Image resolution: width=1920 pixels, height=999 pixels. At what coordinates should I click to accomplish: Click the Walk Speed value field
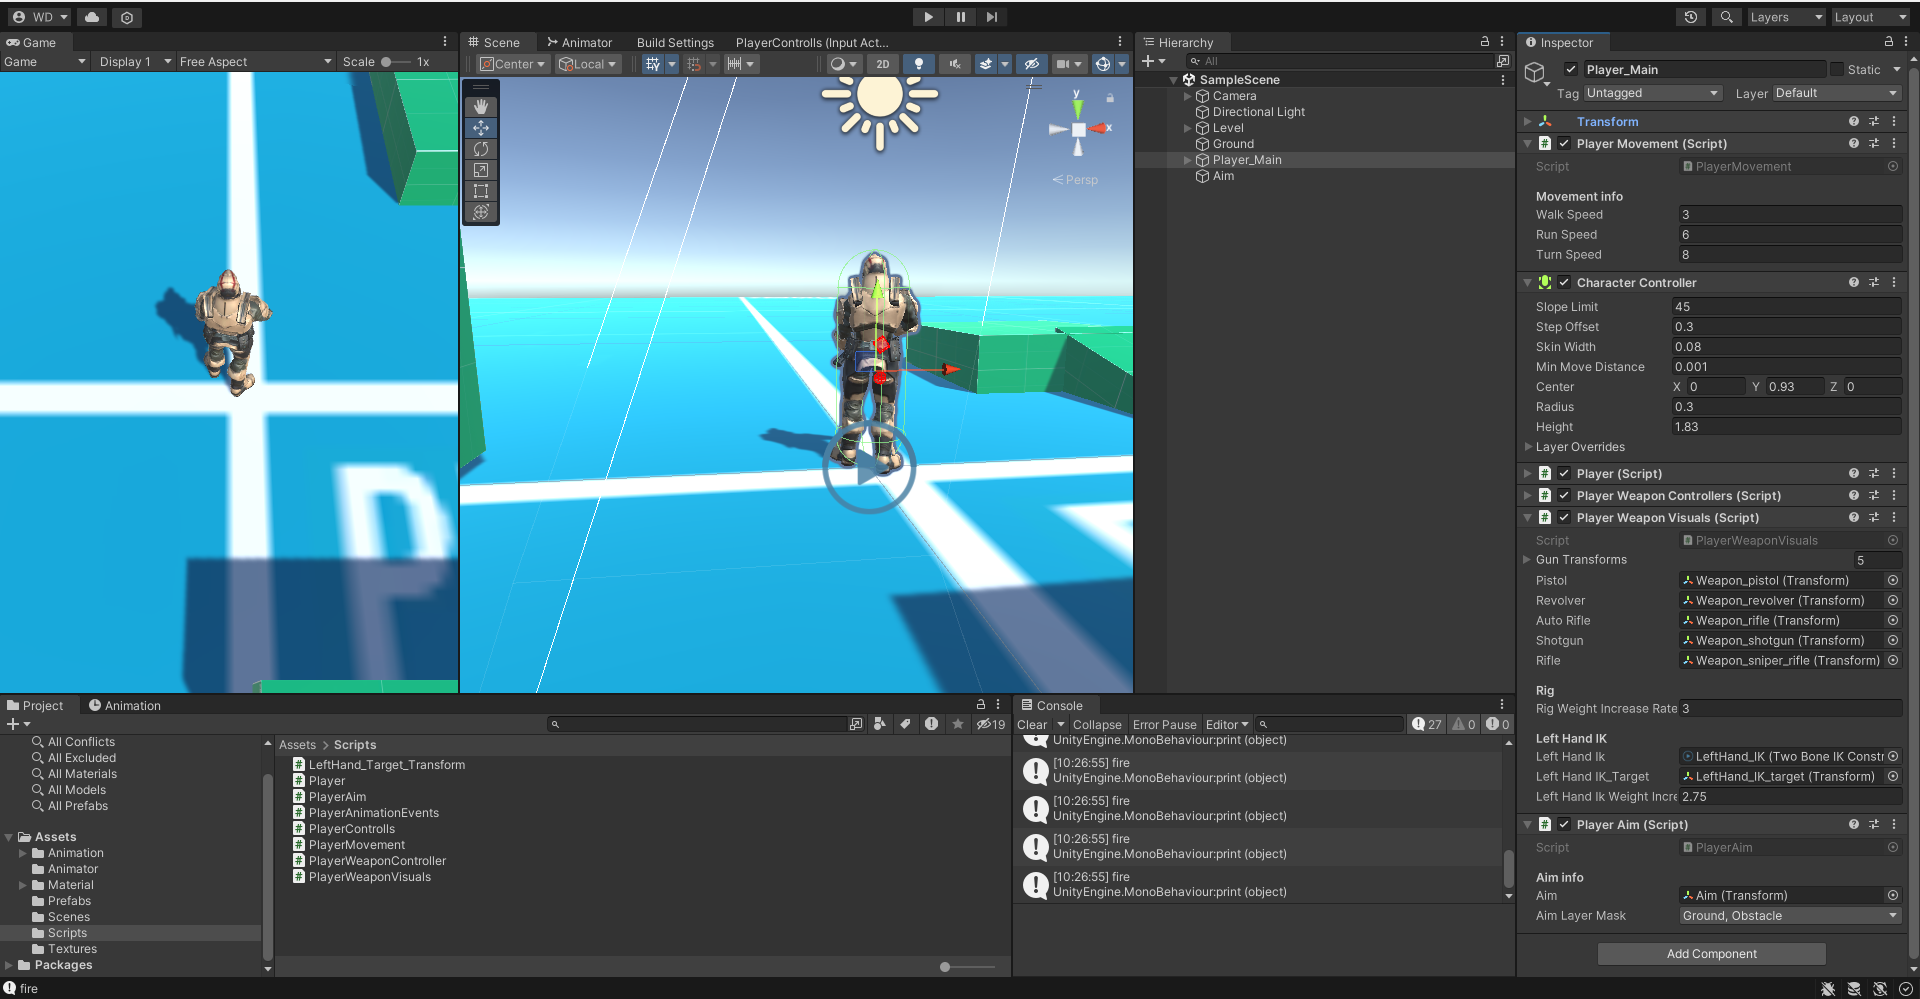pyautogui.click(x=1789, y=215)
